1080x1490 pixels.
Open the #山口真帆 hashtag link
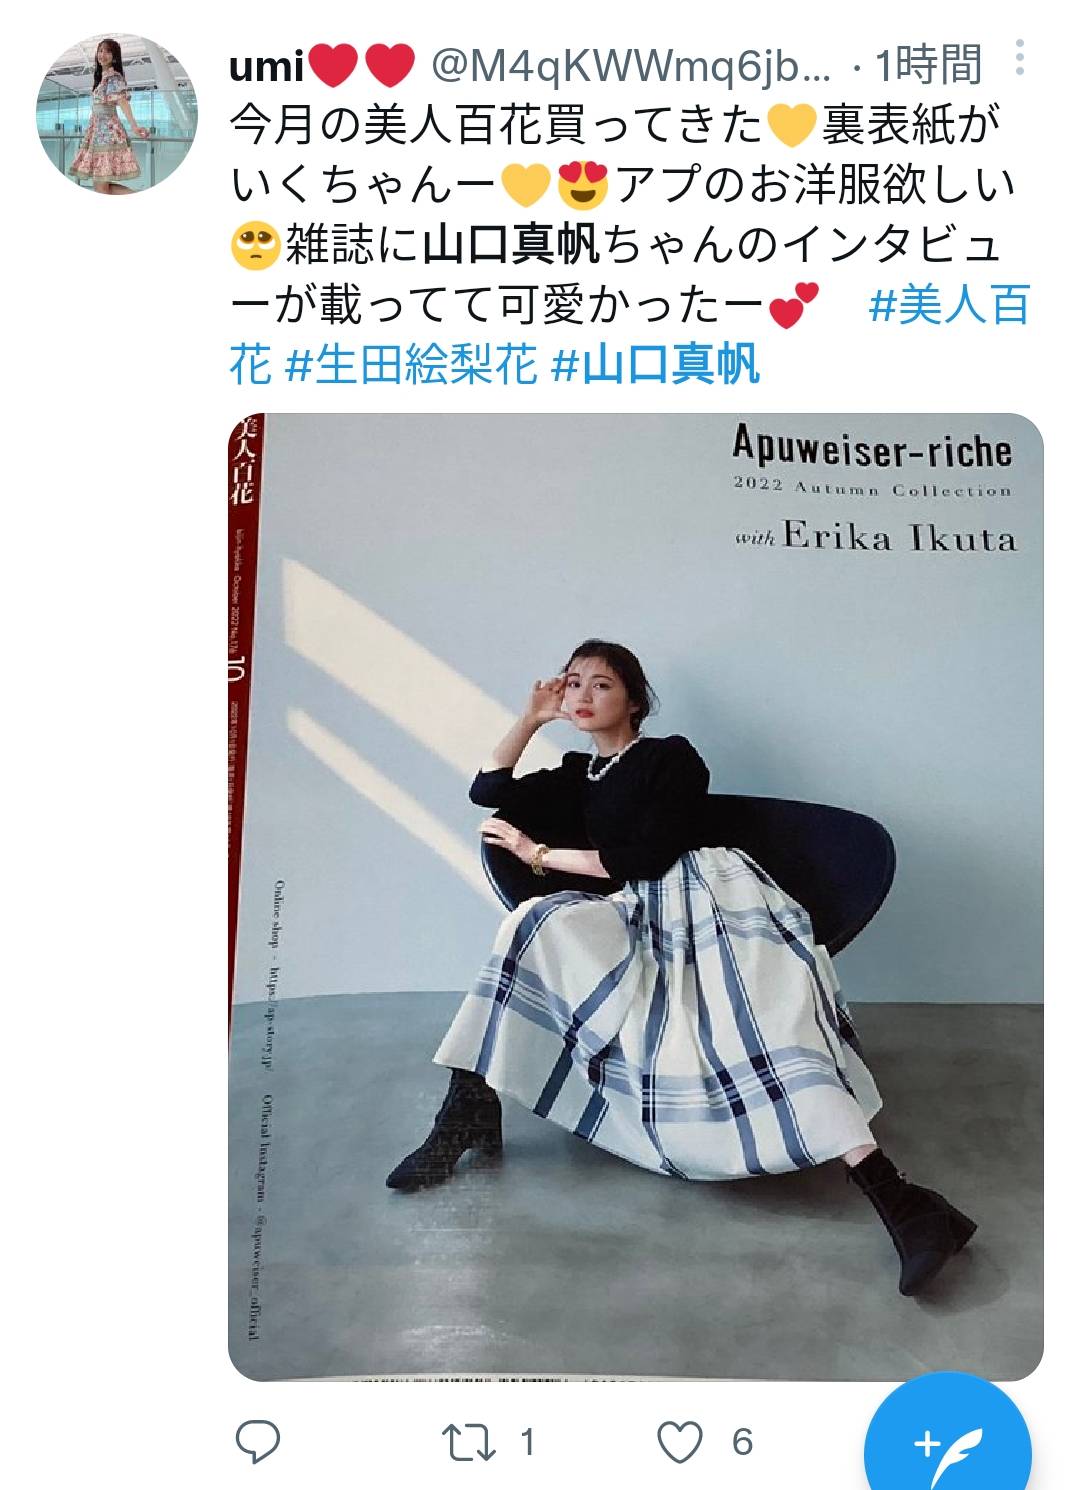coord(656,365)
